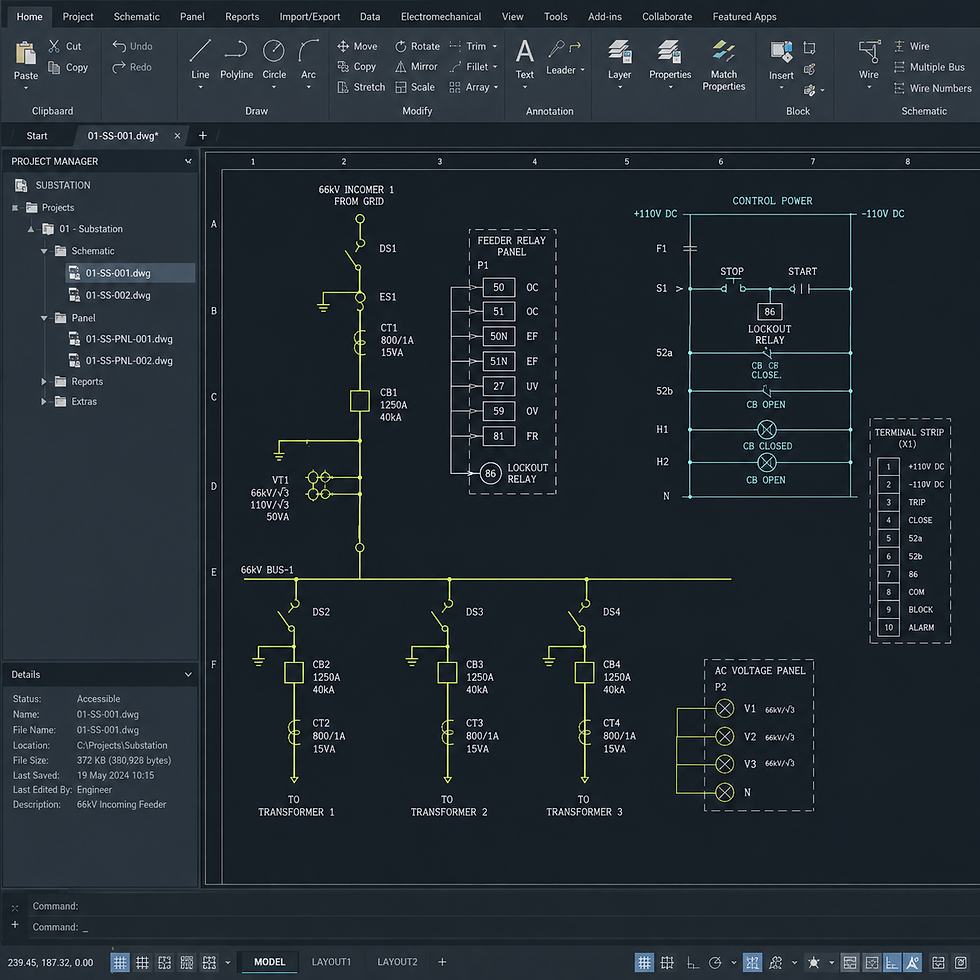
Task: Select the CB1 breaker symbol in drawing
Action: point(359,401)
